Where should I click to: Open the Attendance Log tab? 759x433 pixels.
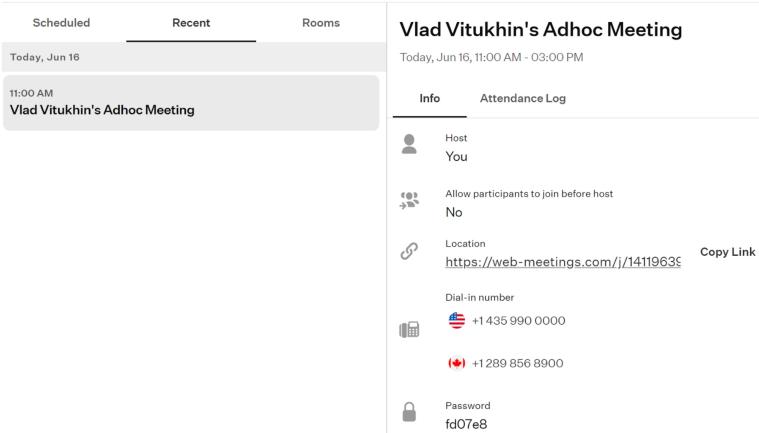click(x=523, y=98)
